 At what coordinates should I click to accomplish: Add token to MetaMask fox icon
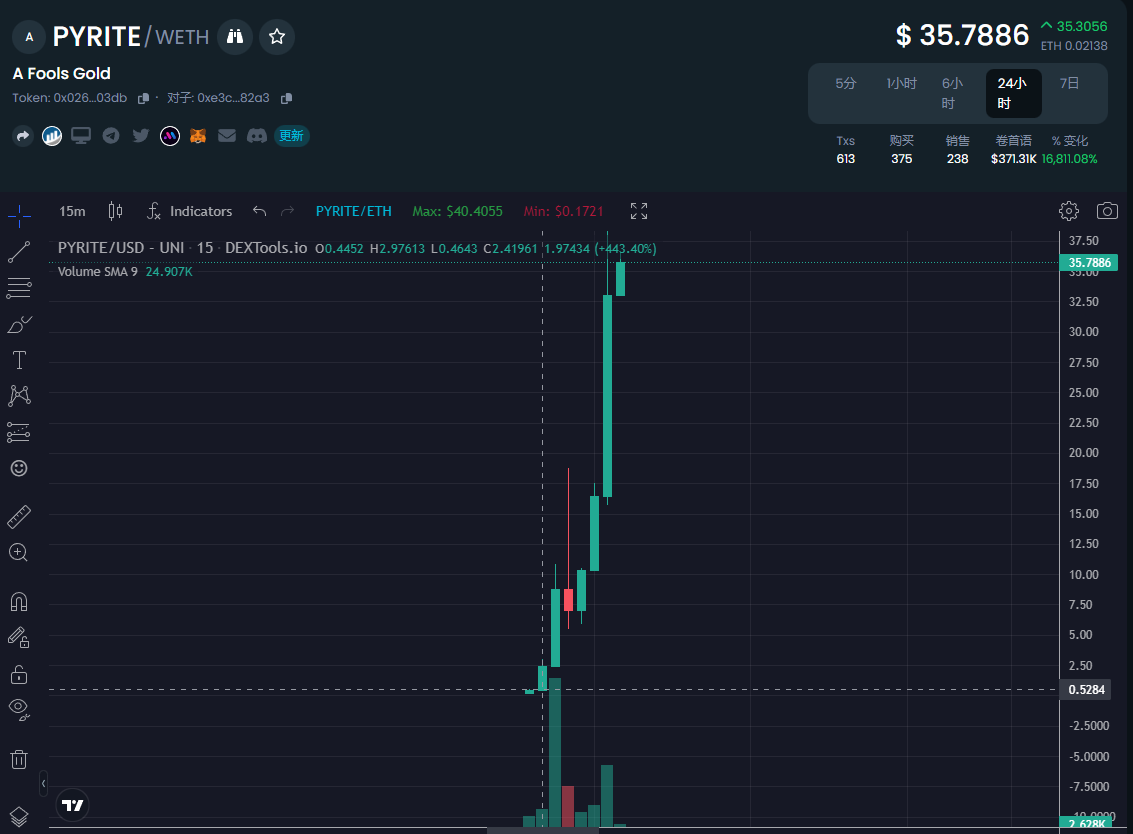coord(198,136)
